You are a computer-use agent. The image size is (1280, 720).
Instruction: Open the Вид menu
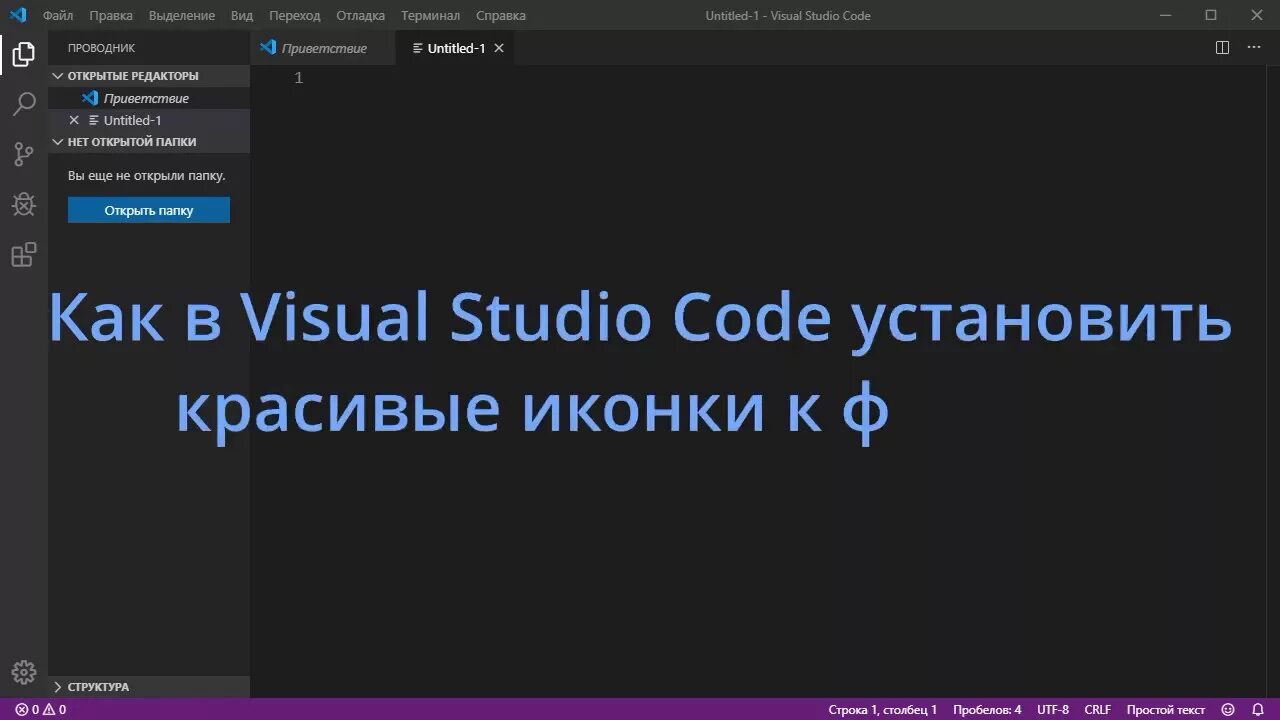tap(242, 15)
